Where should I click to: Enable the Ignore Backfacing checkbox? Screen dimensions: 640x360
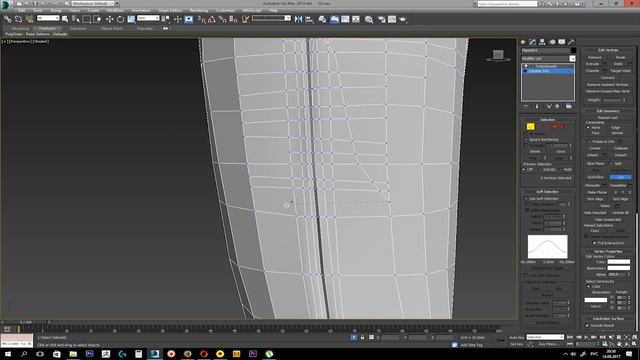(x=526, y=140)
